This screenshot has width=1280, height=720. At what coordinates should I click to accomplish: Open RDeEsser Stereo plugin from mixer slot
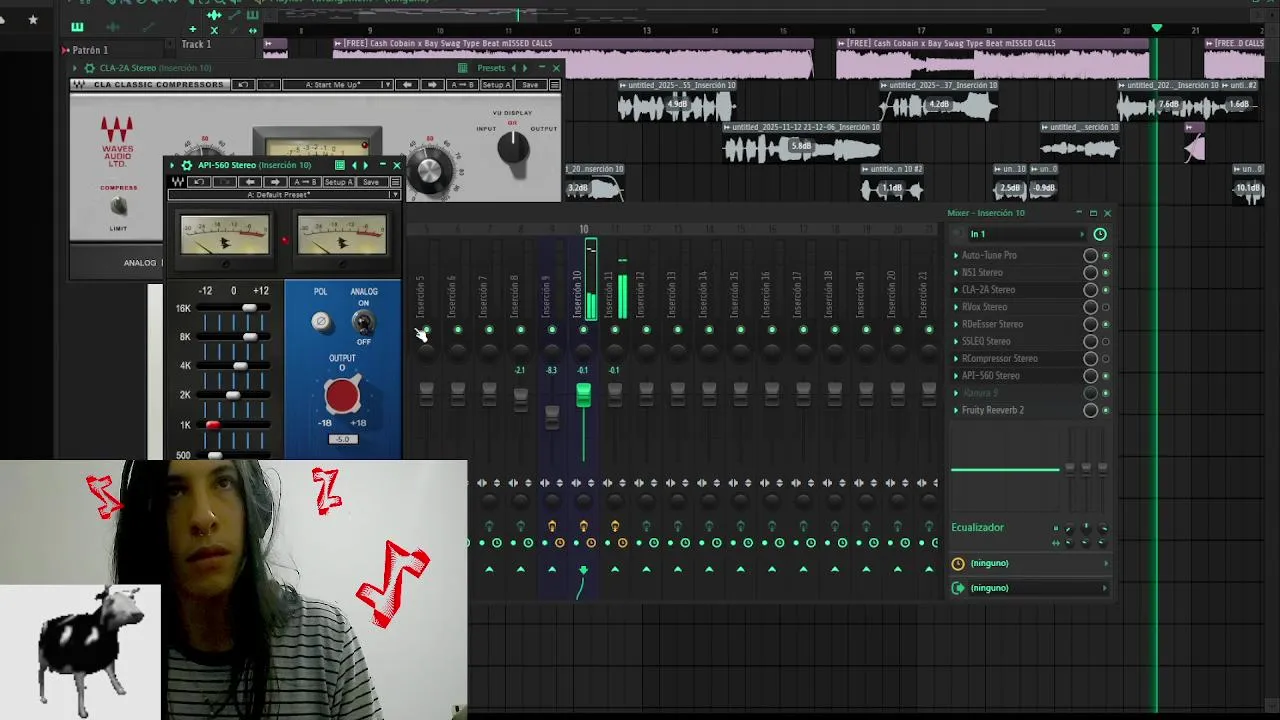coord(992,324)
